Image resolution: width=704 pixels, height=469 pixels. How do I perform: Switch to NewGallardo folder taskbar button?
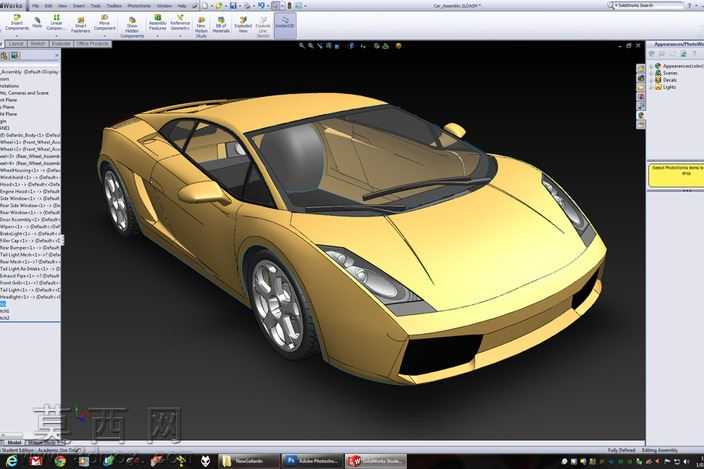pos(248,461)
